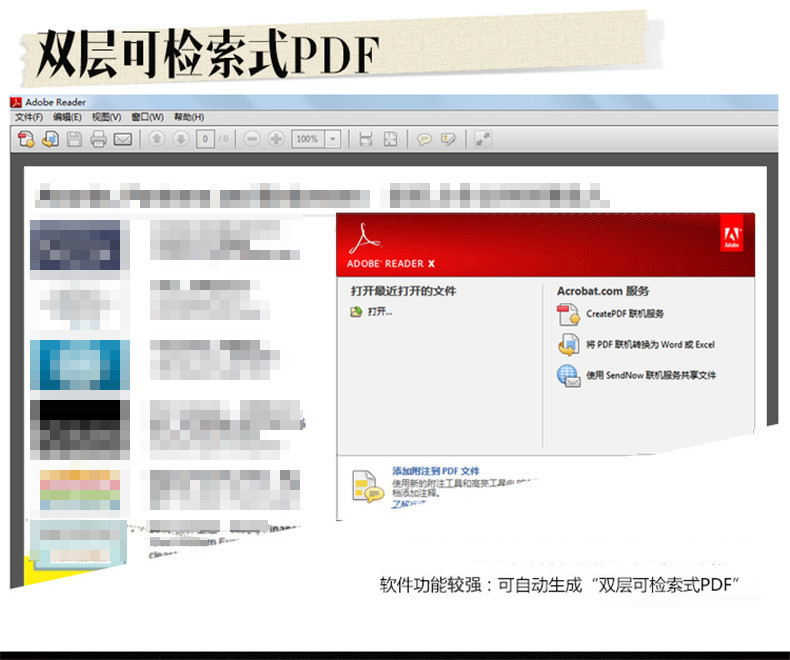The height and width of the screenshot is (660, 790).
Task: Go to next page with down arrow
Action: (181, 139)
